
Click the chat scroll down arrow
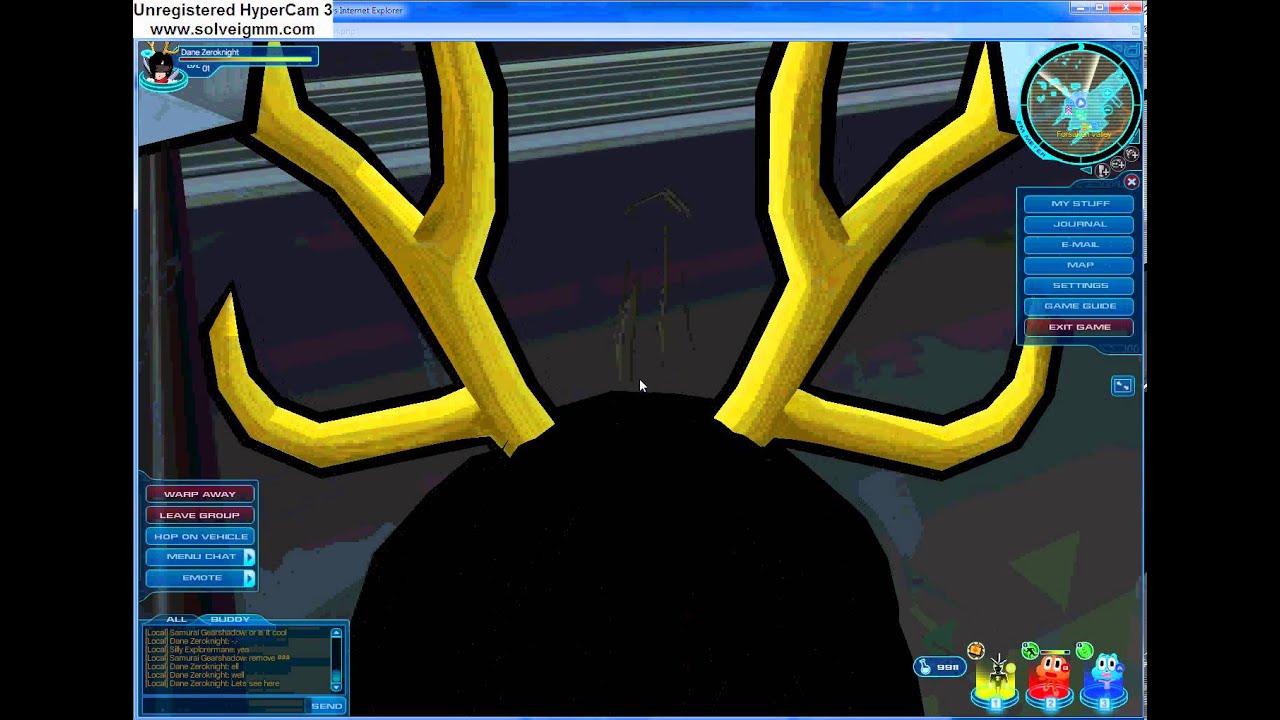(336, 686)
